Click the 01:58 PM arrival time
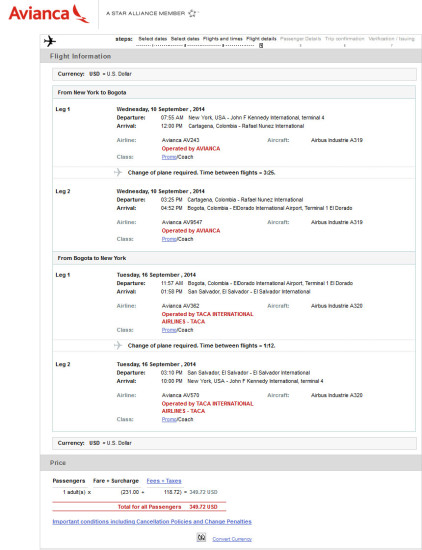The height and width of the screenshot is (550, 422). [172, 291]
